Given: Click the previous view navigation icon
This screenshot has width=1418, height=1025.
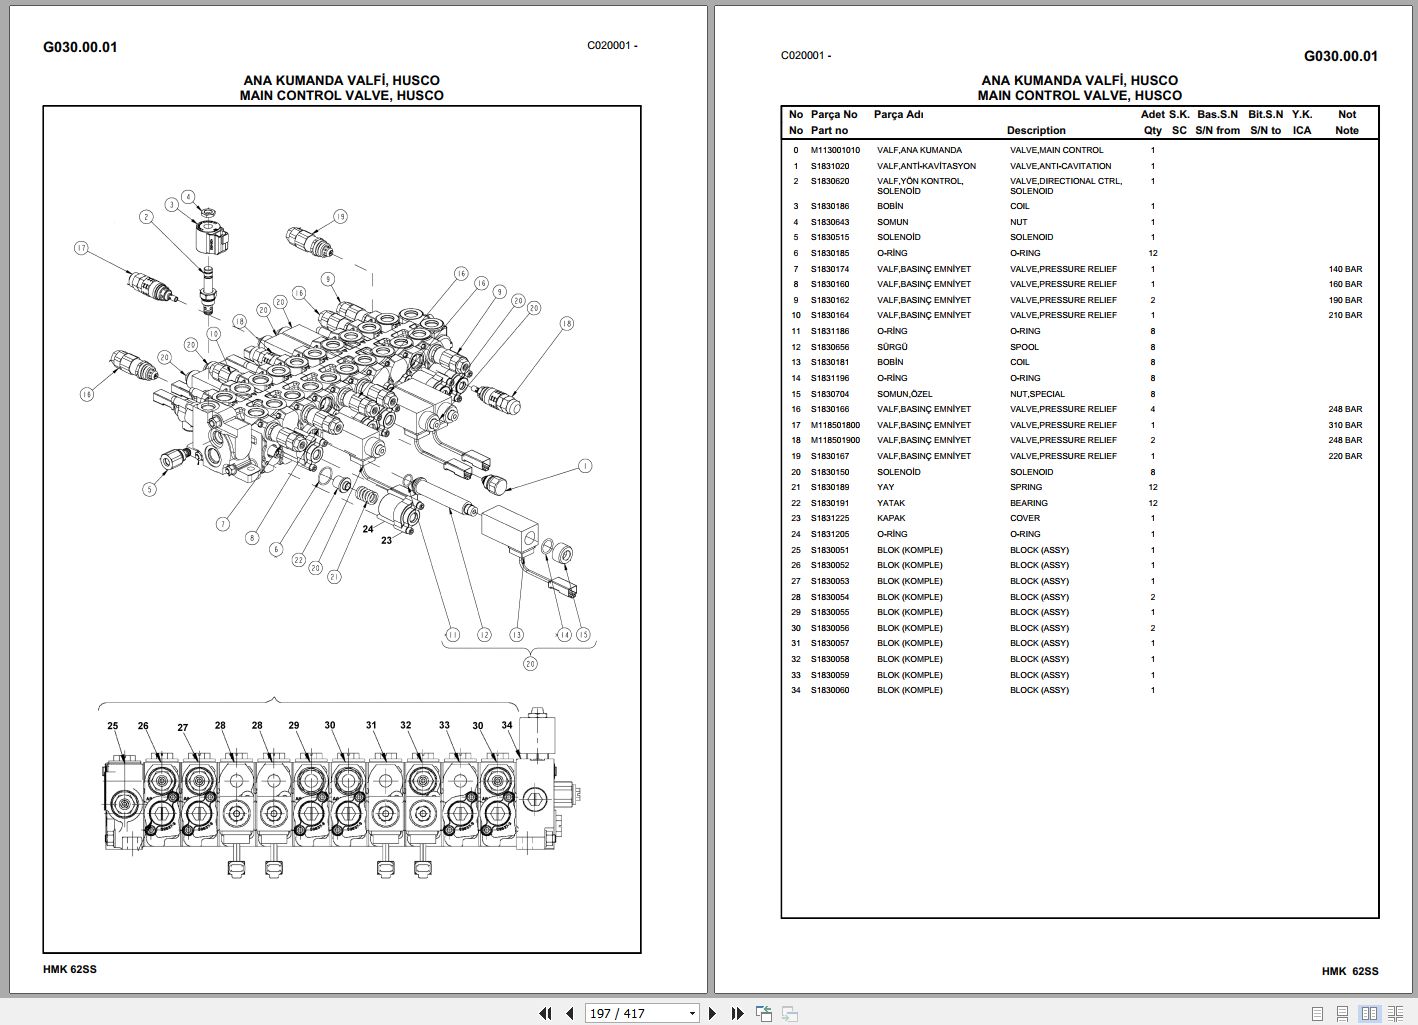Looking at the screenshot, I should click(x=764, y=1013).
